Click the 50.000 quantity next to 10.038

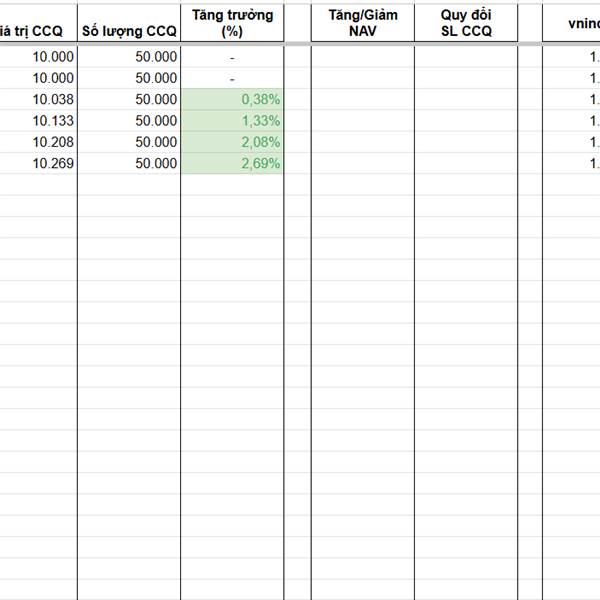click(129, 99)
